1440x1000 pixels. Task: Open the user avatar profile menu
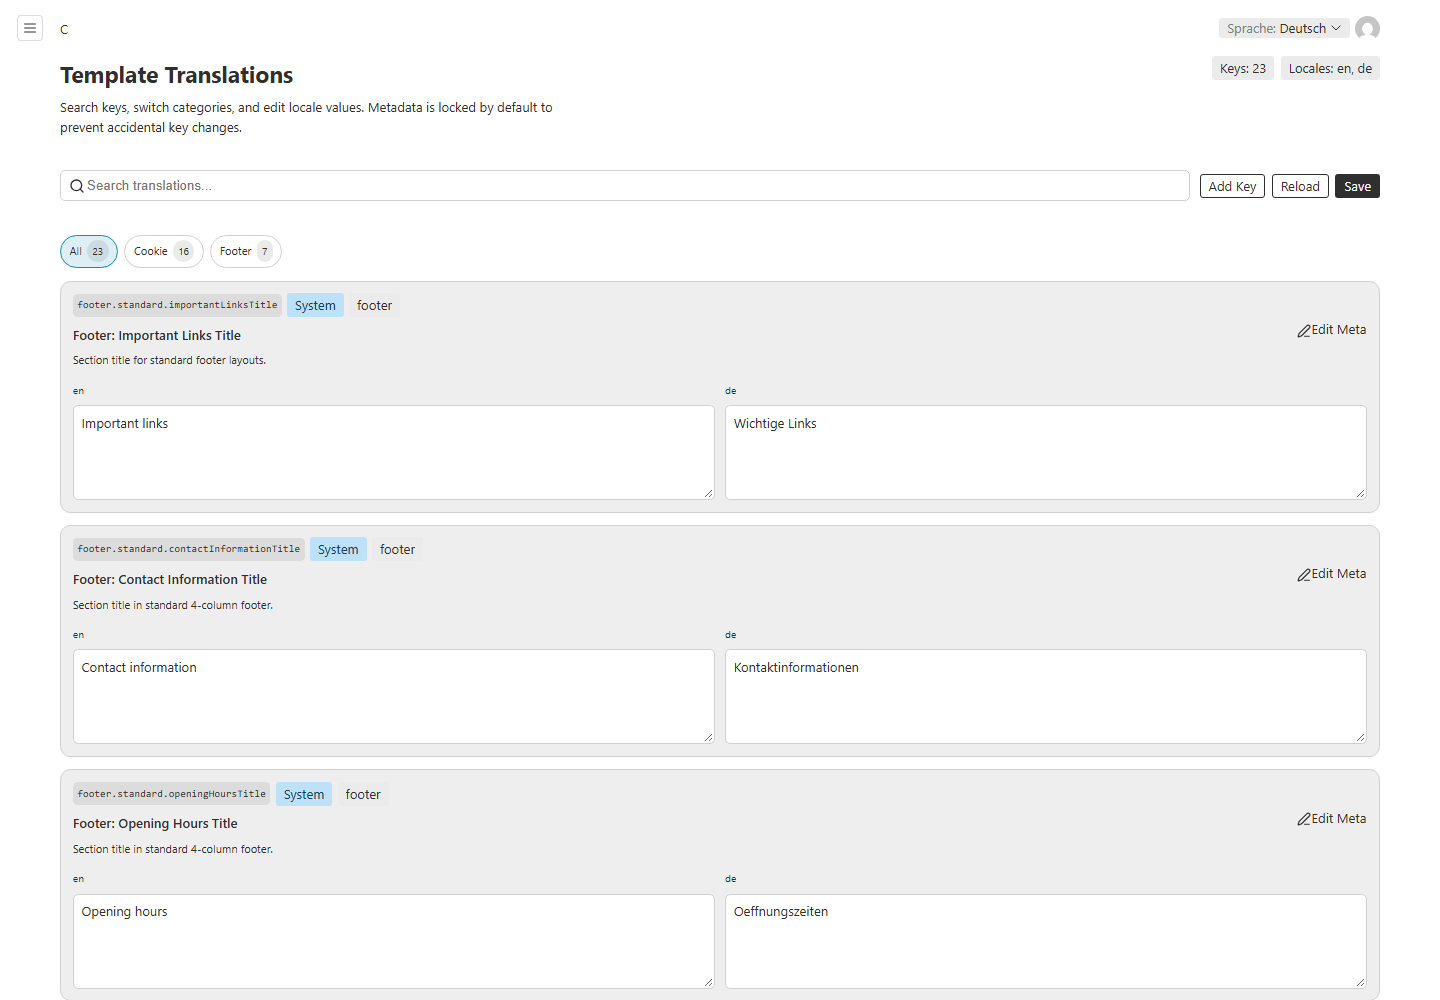1367,28
